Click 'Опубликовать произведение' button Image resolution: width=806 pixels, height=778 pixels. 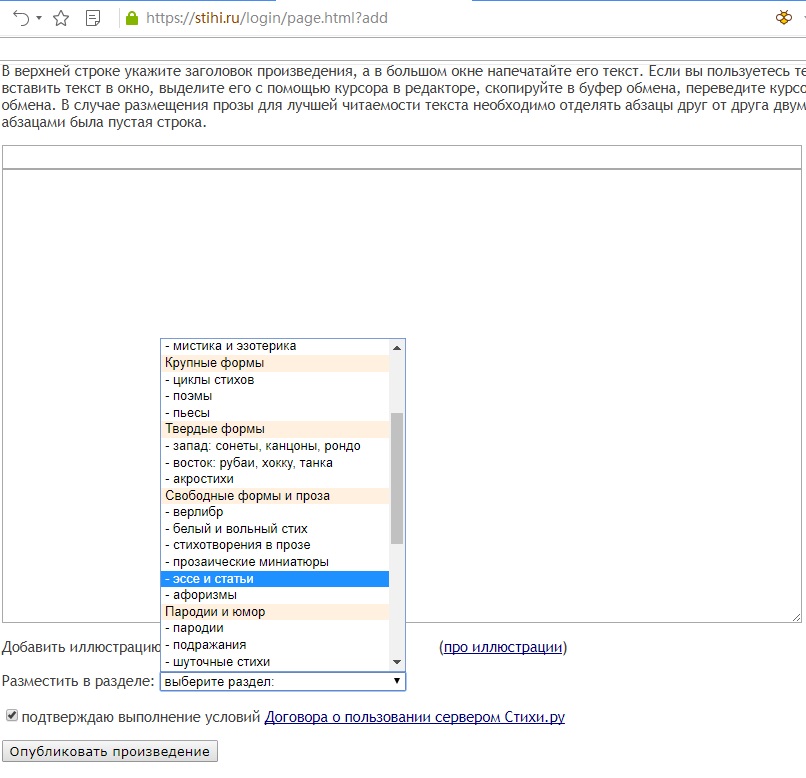(x=110, y=751)
